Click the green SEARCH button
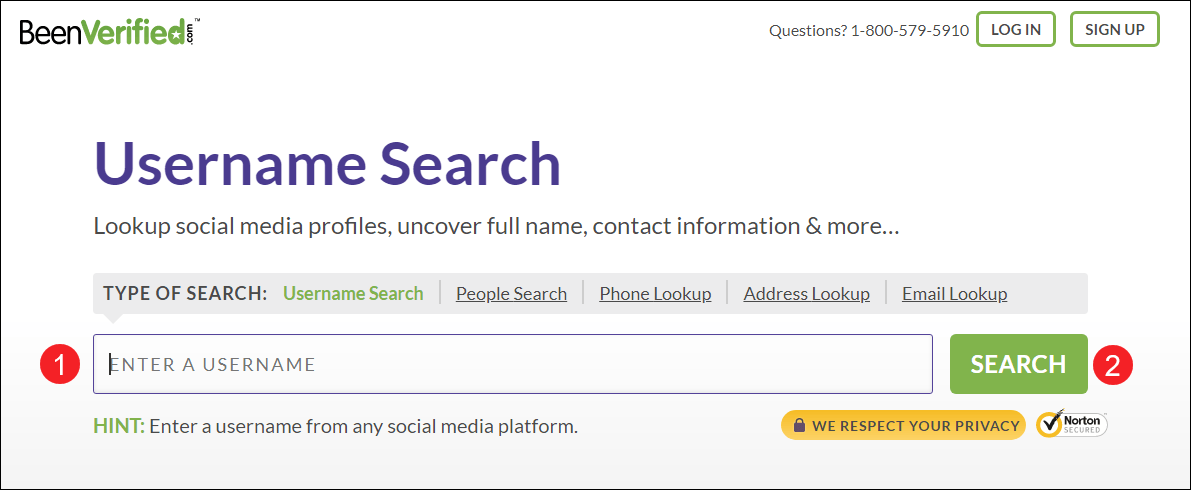 (1019, 364)
